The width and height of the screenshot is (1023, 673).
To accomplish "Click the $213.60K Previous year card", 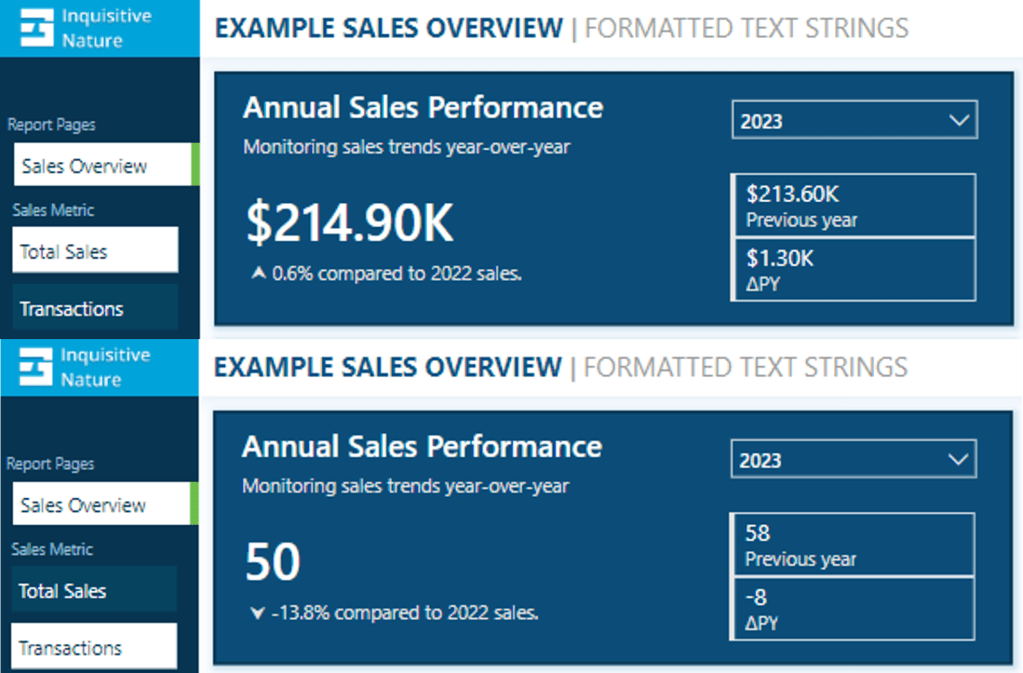I will pos(853,205).
